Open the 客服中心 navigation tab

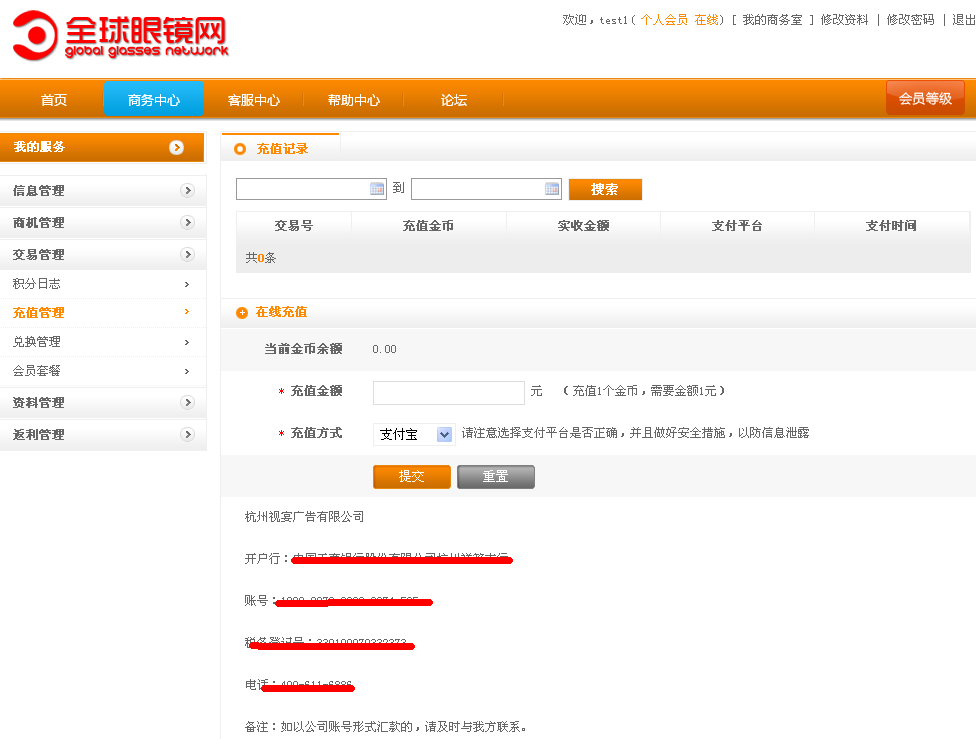pyautogui.click(x=253, y=100)
